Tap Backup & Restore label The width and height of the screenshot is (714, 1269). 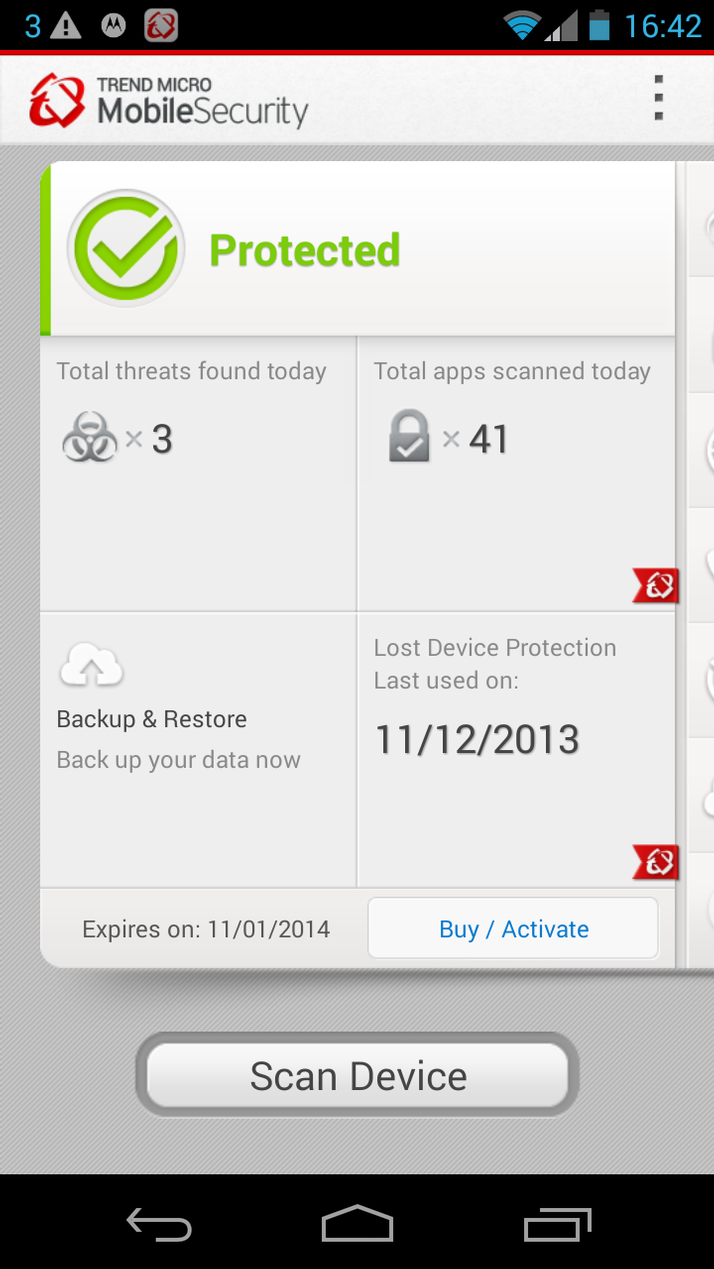pos(152,719)
